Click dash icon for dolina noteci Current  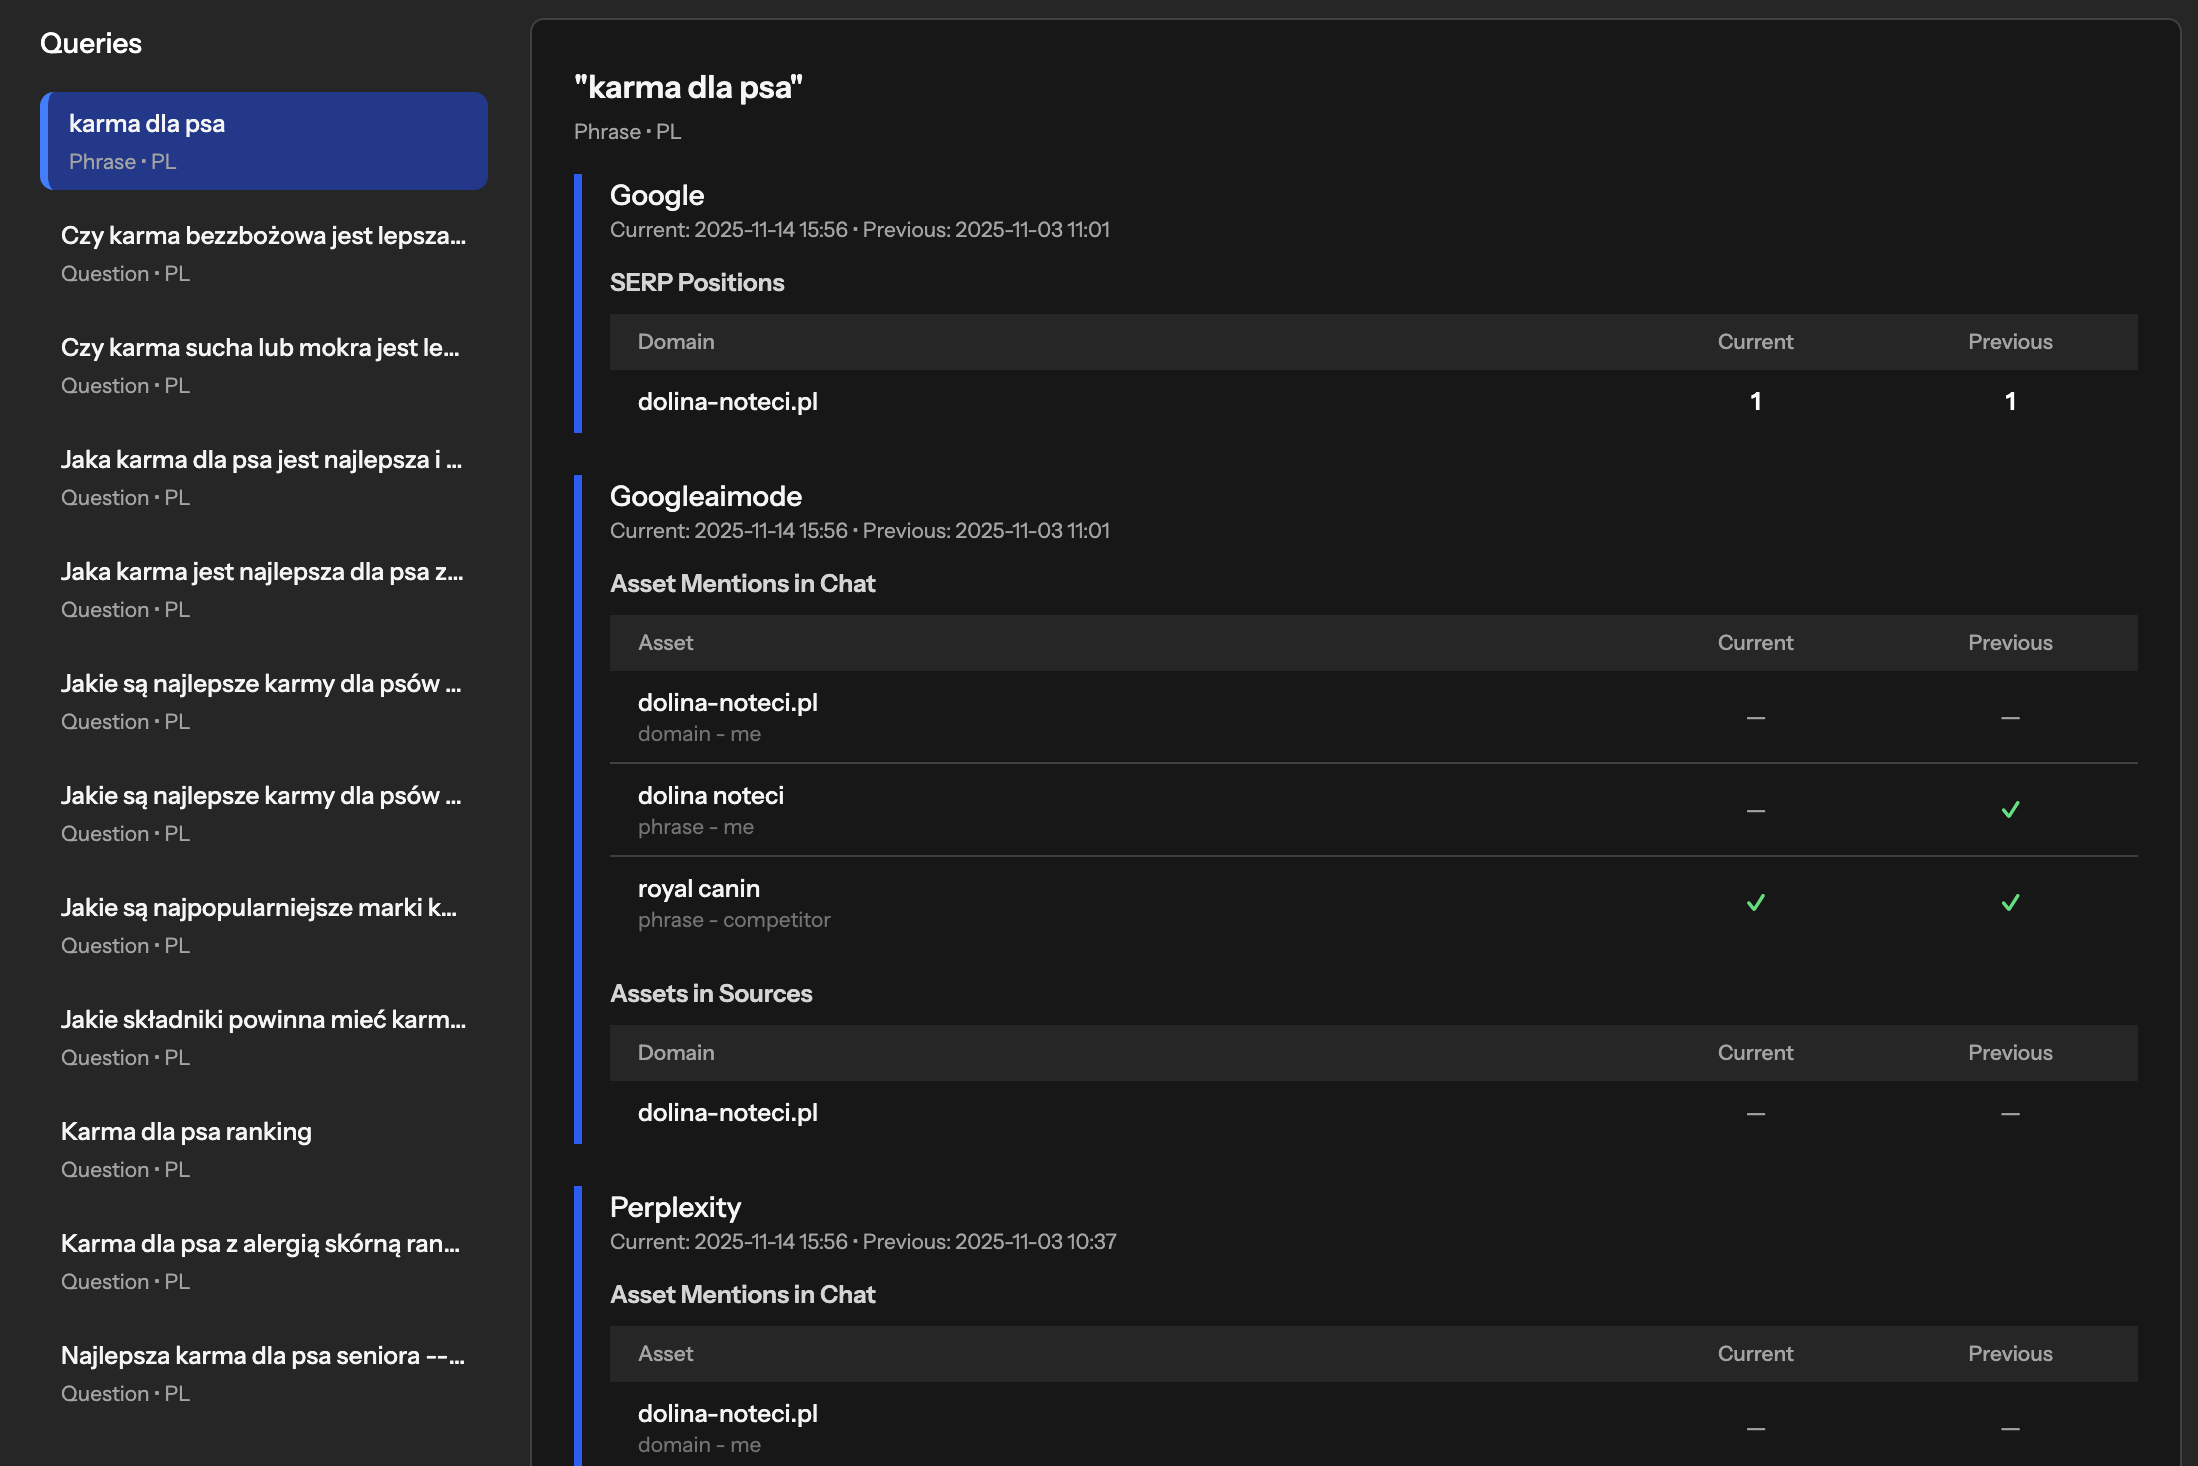pos(1755,811)
